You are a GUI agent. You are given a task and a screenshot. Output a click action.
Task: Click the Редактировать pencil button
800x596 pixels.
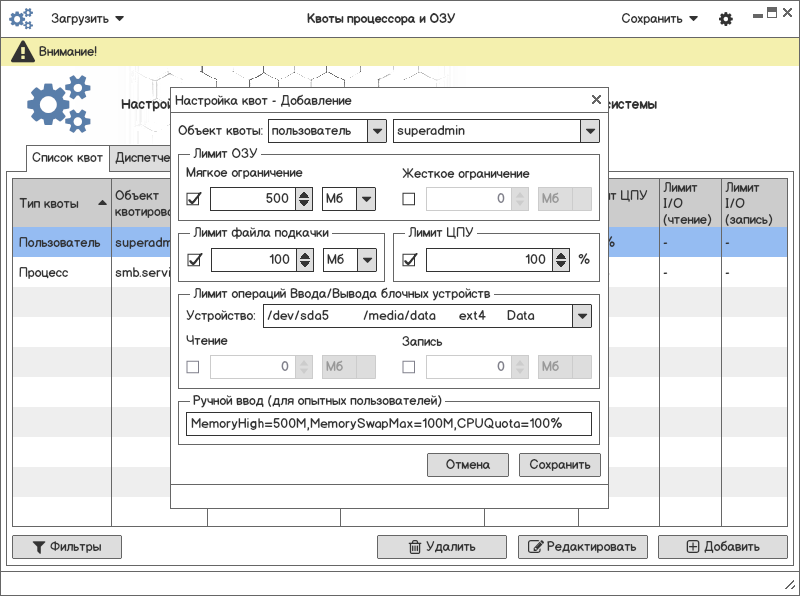(582, 547)
